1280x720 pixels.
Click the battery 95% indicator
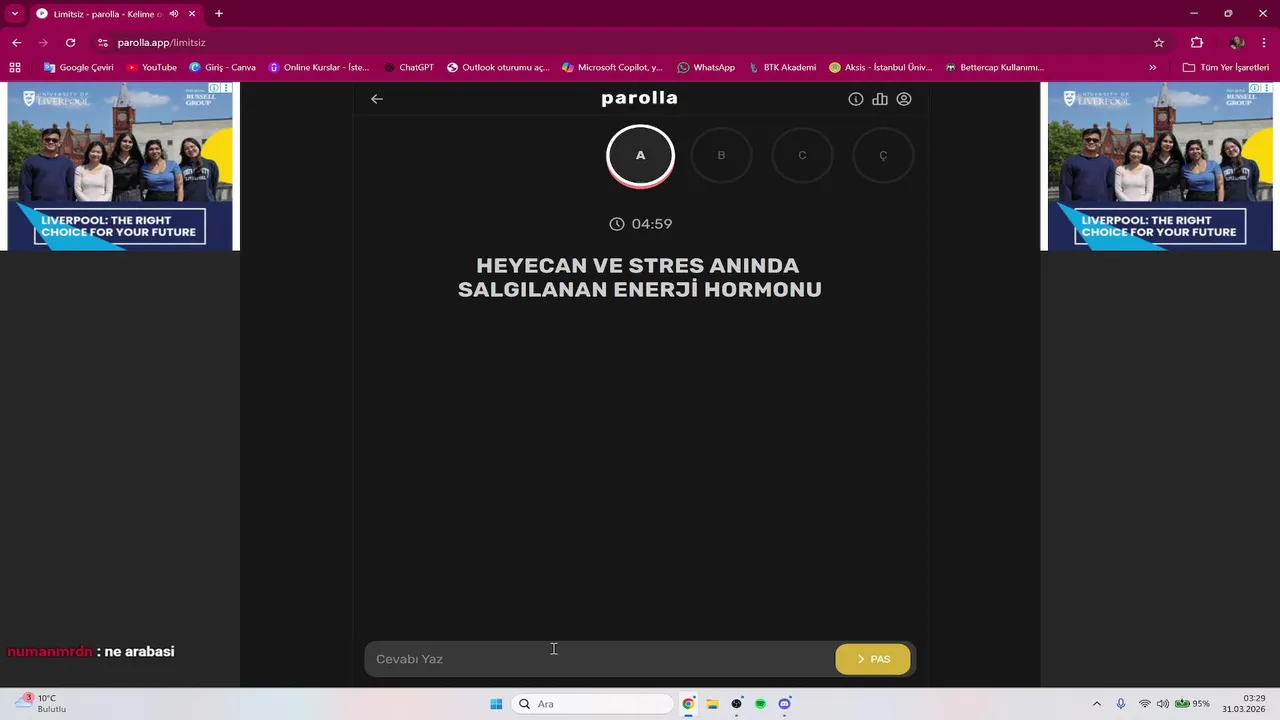coord(1192,704)
